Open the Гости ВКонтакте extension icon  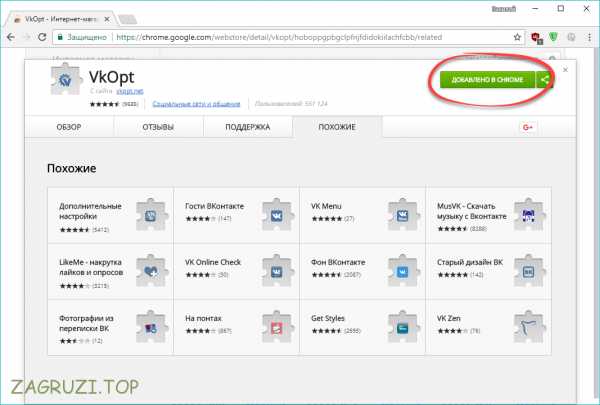click(x=278, y=215)
